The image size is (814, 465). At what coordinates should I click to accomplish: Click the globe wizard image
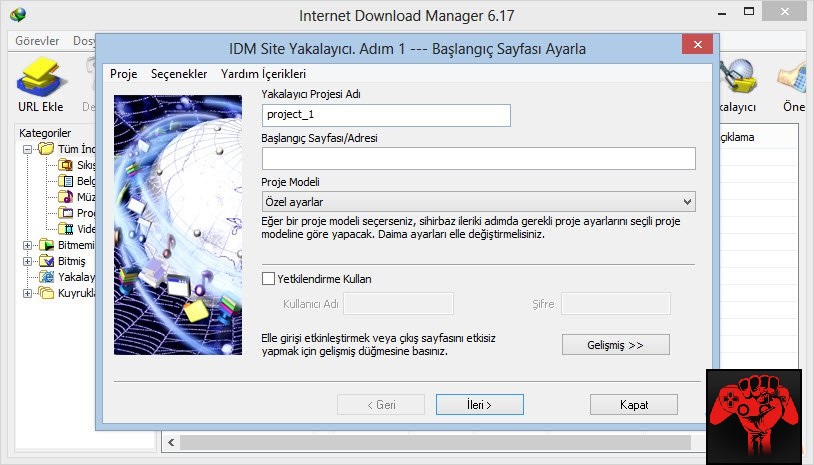pos(178,225)
